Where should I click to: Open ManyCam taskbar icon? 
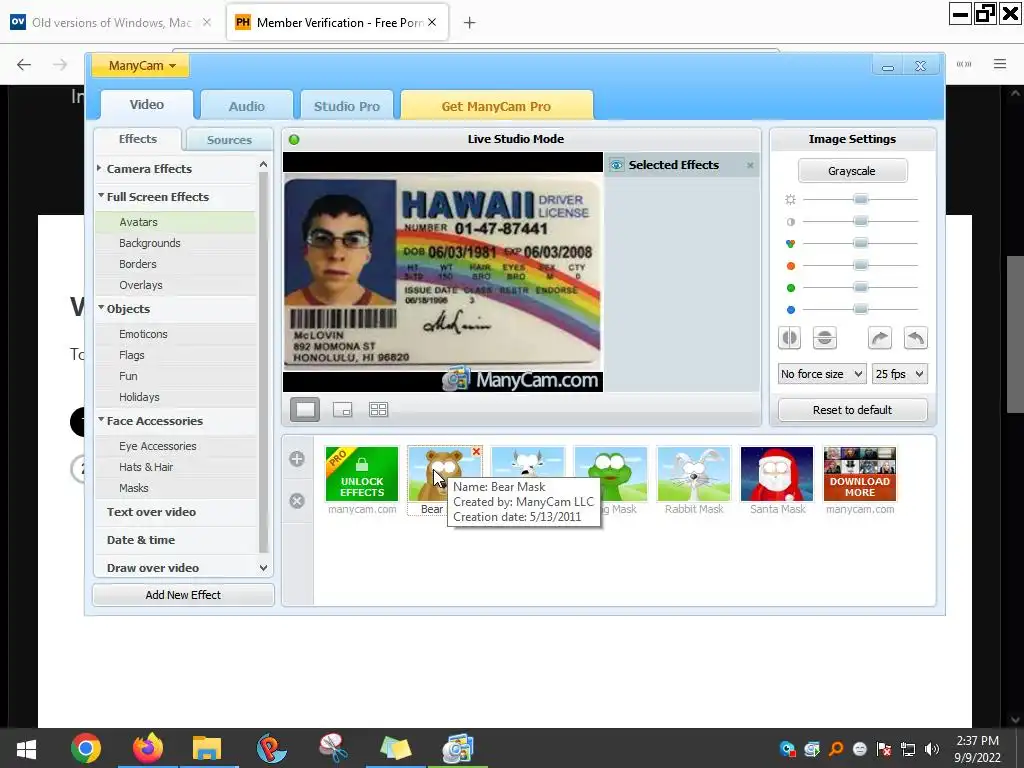click(x=457, y=748)
